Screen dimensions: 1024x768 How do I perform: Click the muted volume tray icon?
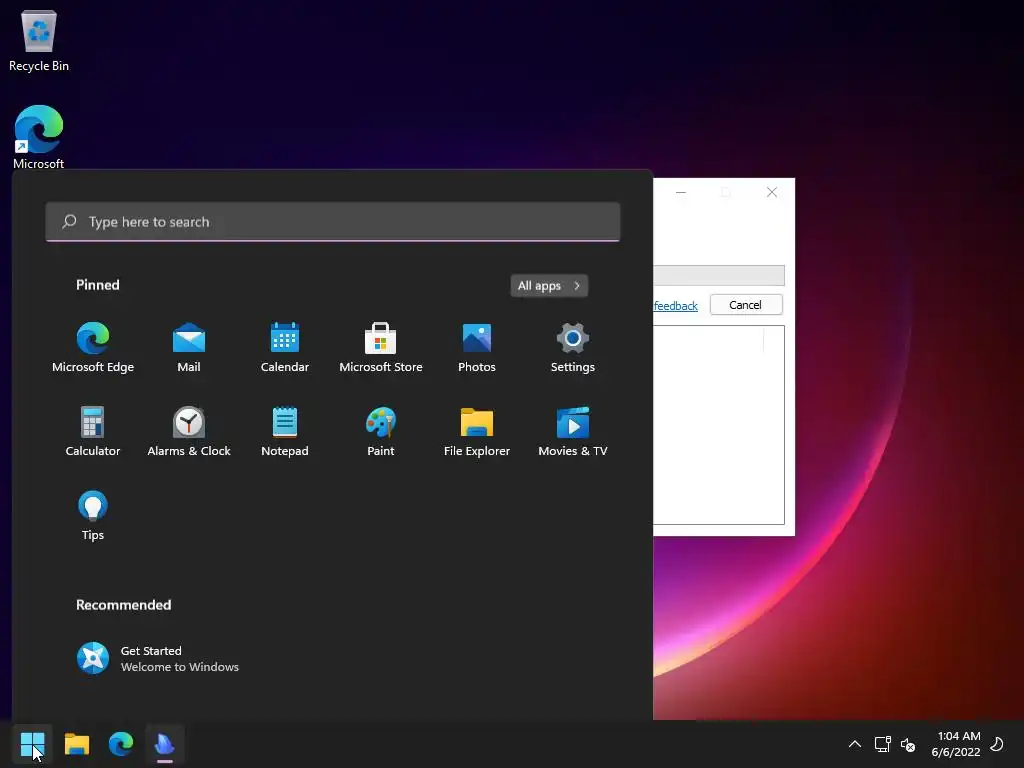click(908, 744)
